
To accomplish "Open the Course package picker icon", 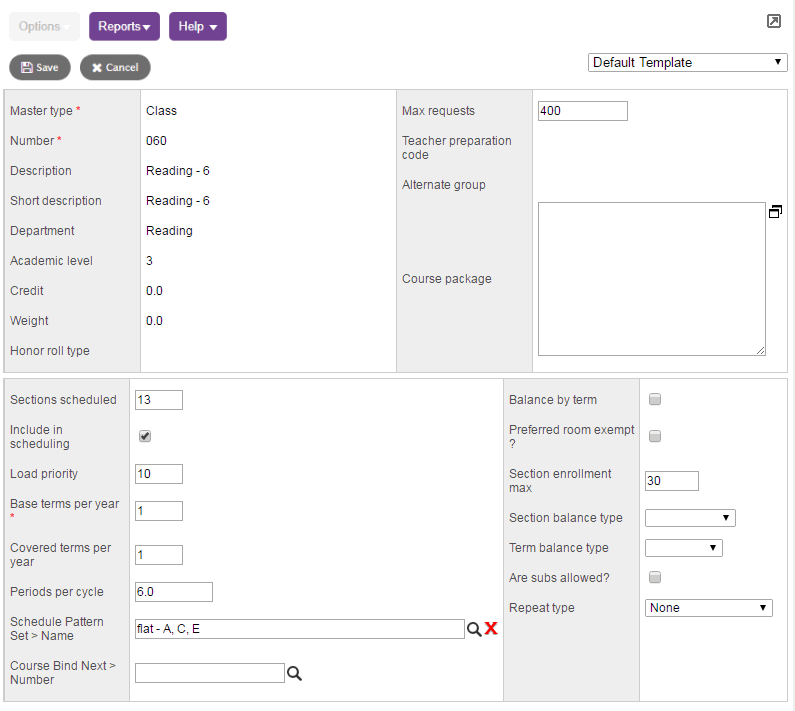I will 775,212.
